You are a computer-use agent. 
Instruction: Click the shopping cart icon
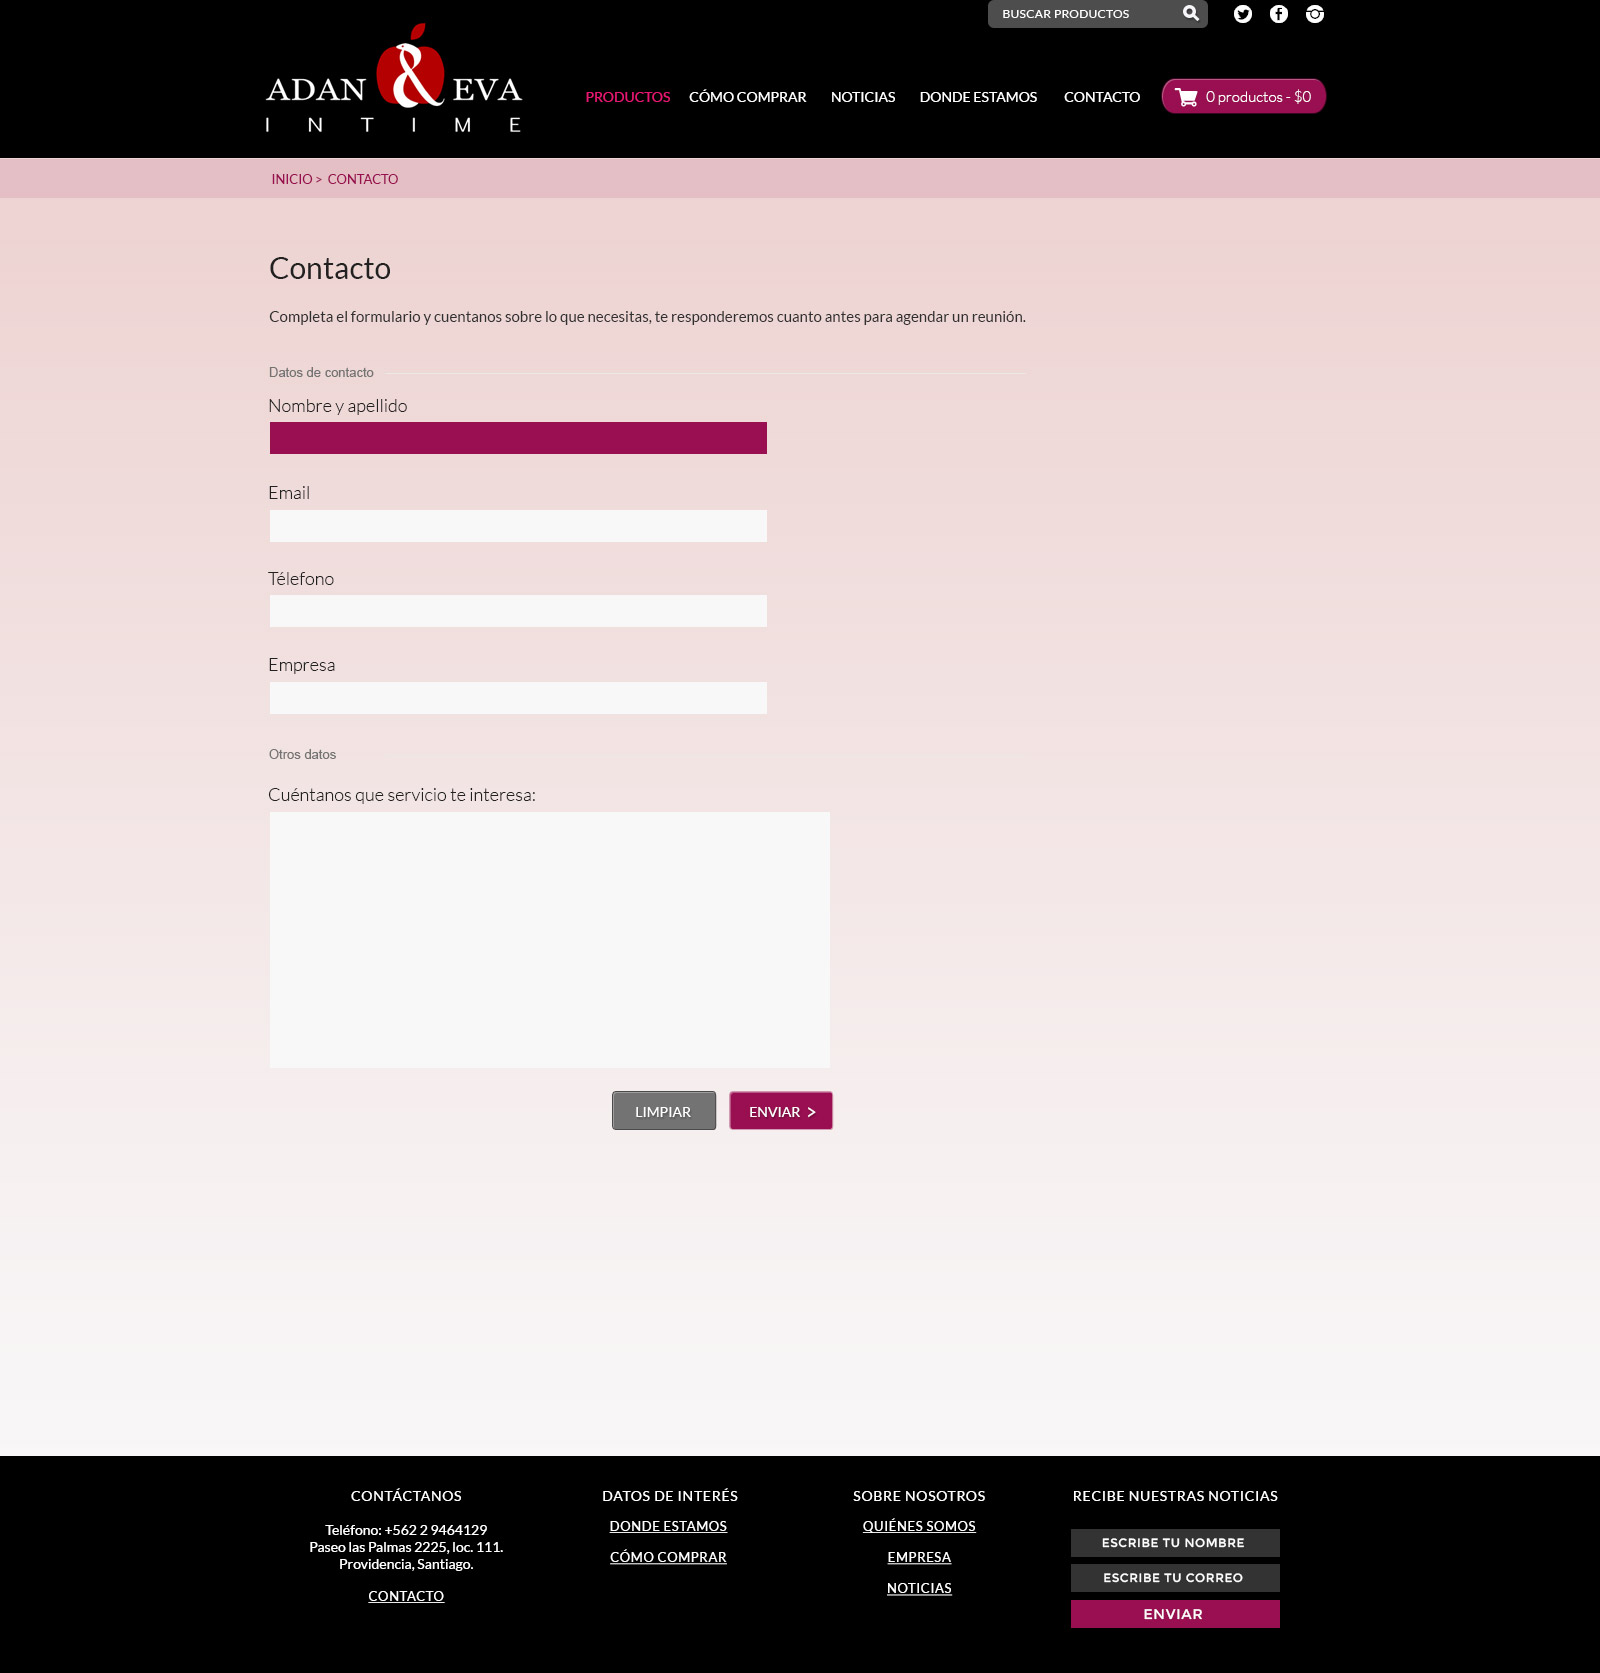coord(1187,97)
